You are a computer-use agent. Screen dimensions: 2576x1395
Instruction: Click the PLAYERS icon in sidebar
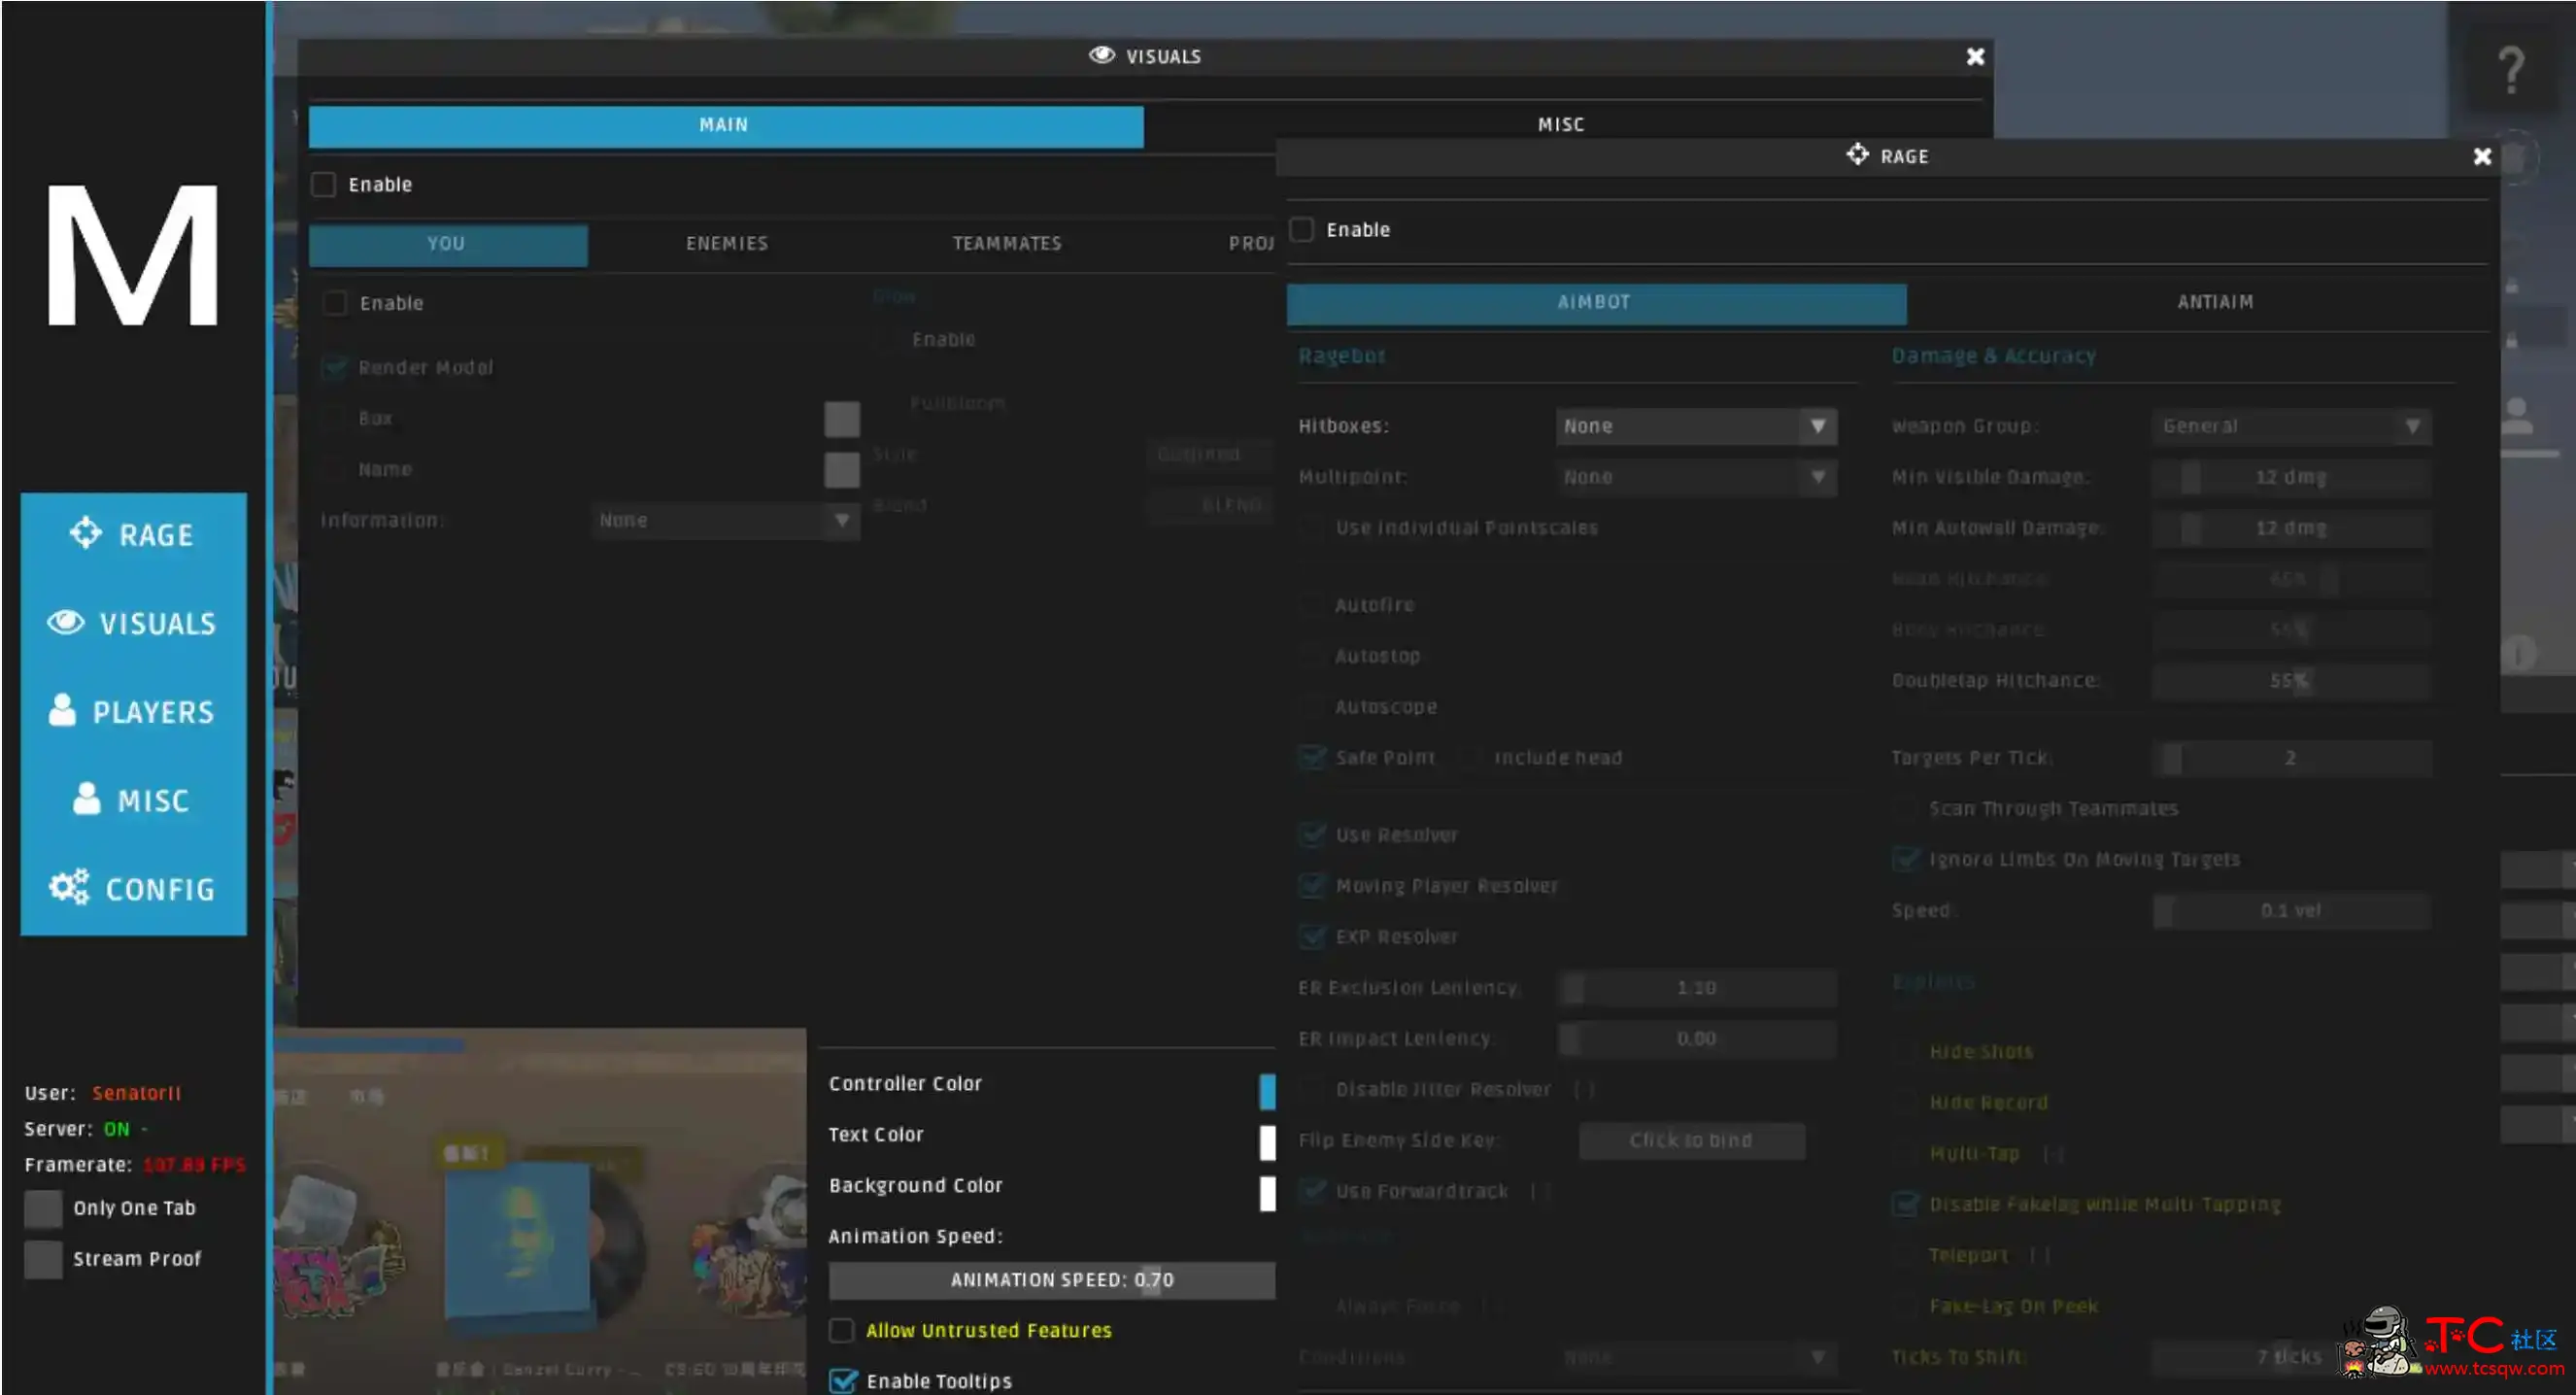(134, 711)
